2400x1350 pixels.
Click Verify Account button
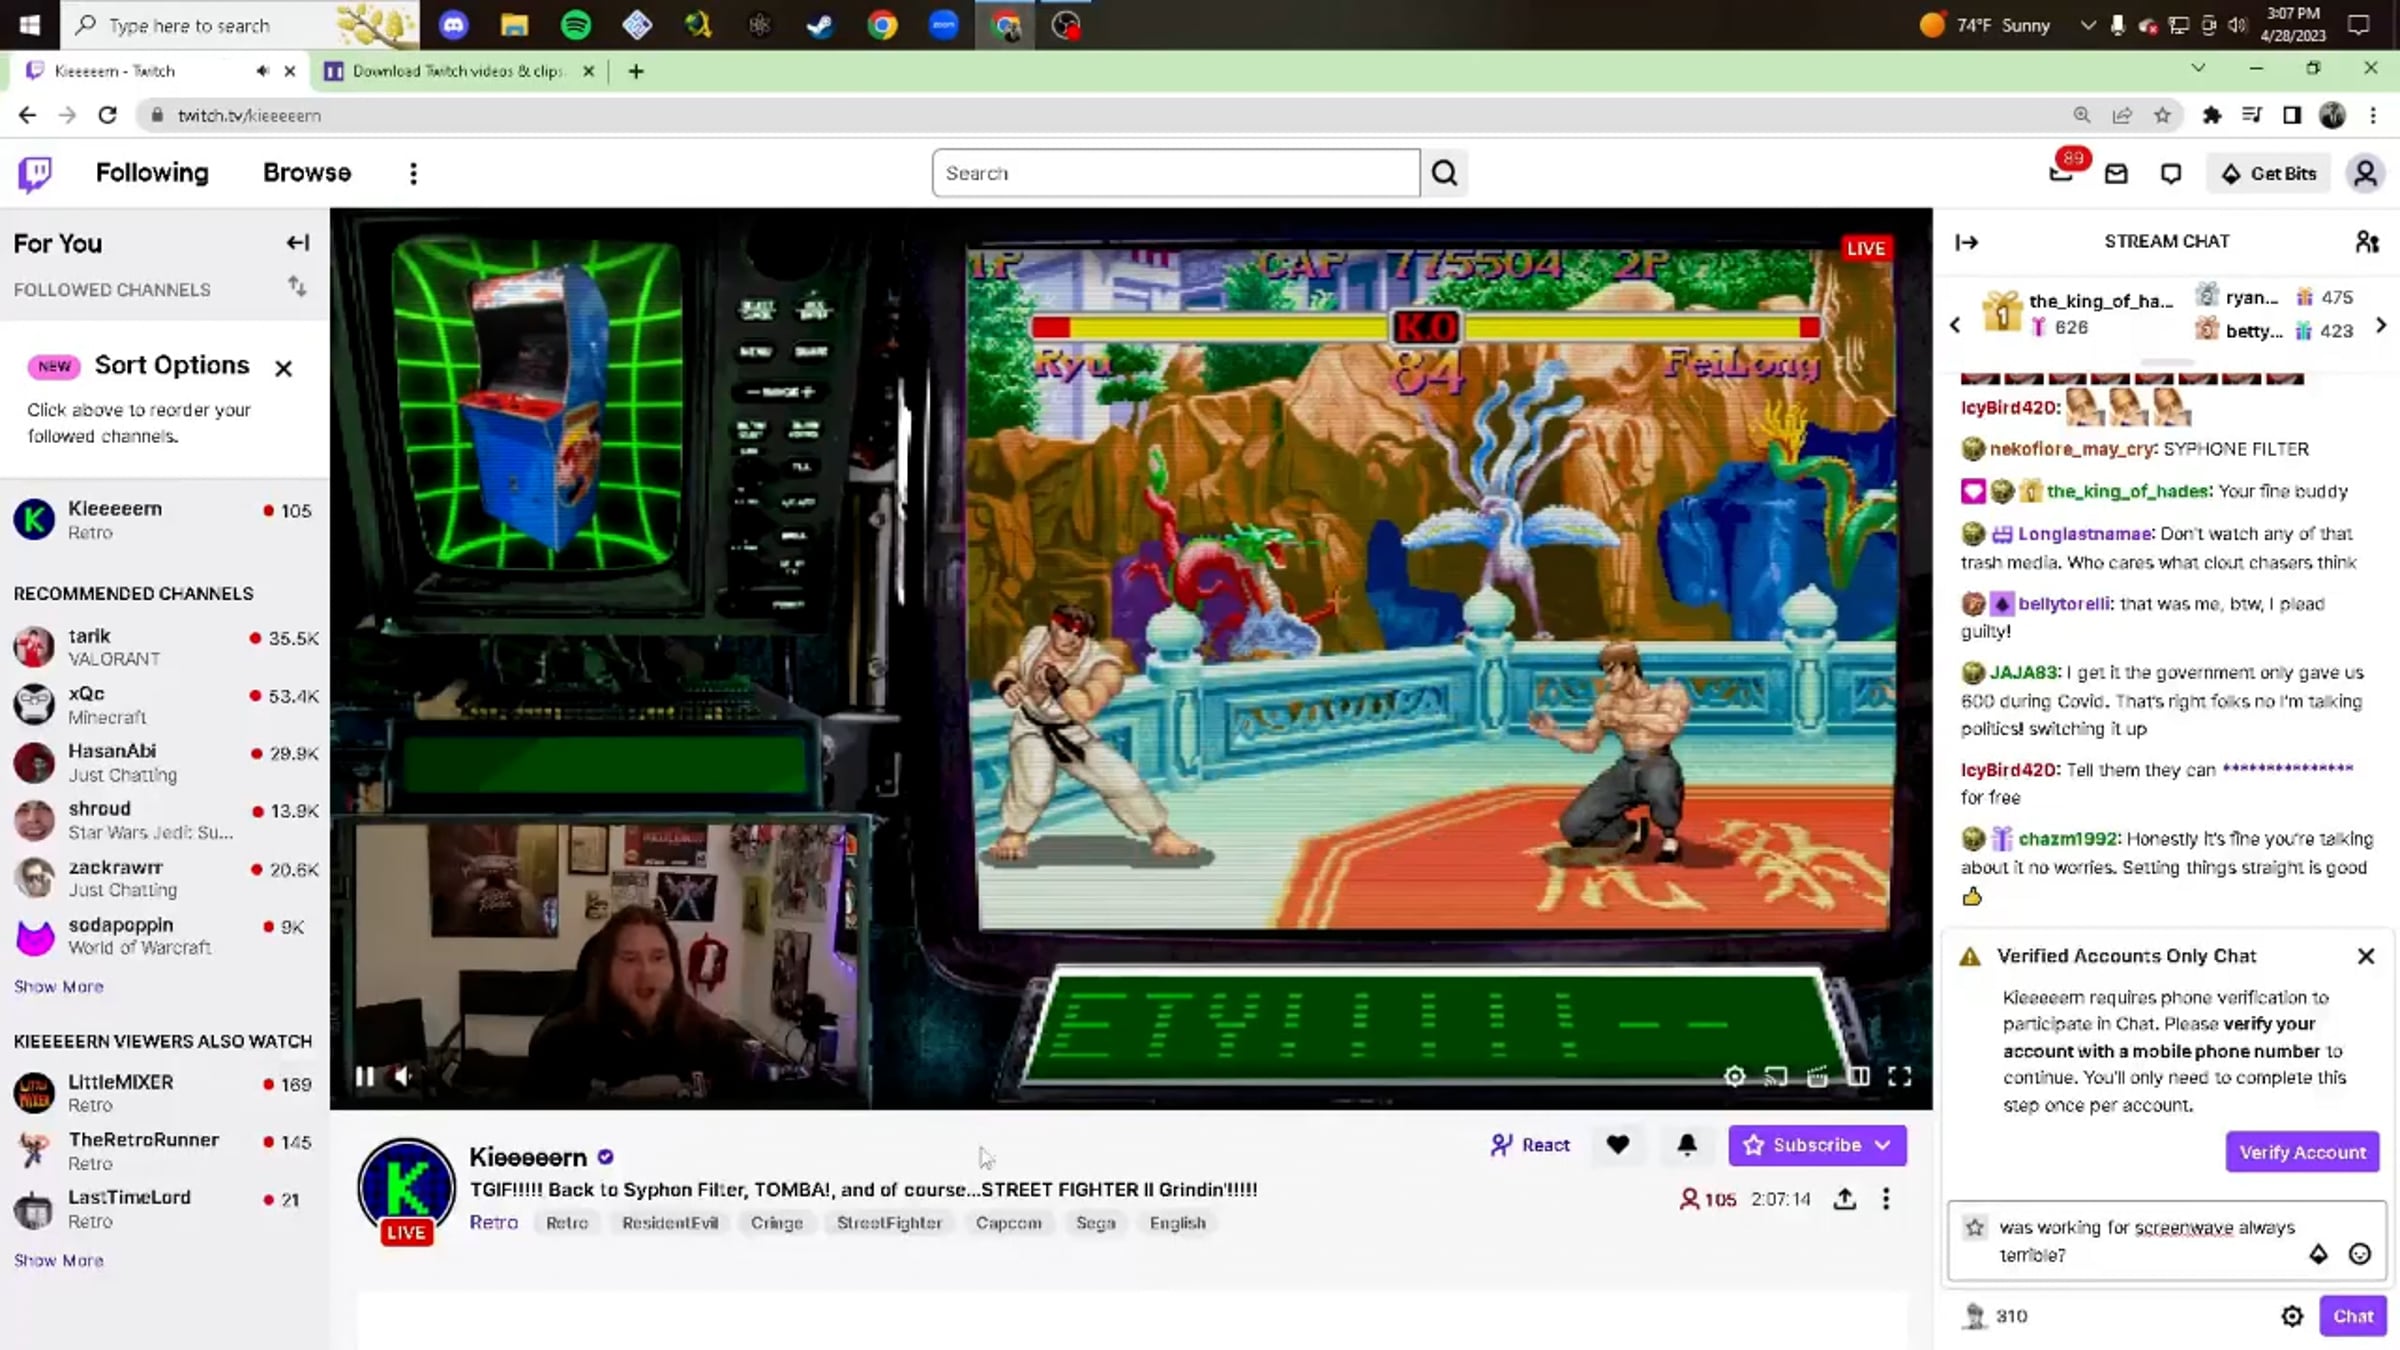coord(2302,1152)
